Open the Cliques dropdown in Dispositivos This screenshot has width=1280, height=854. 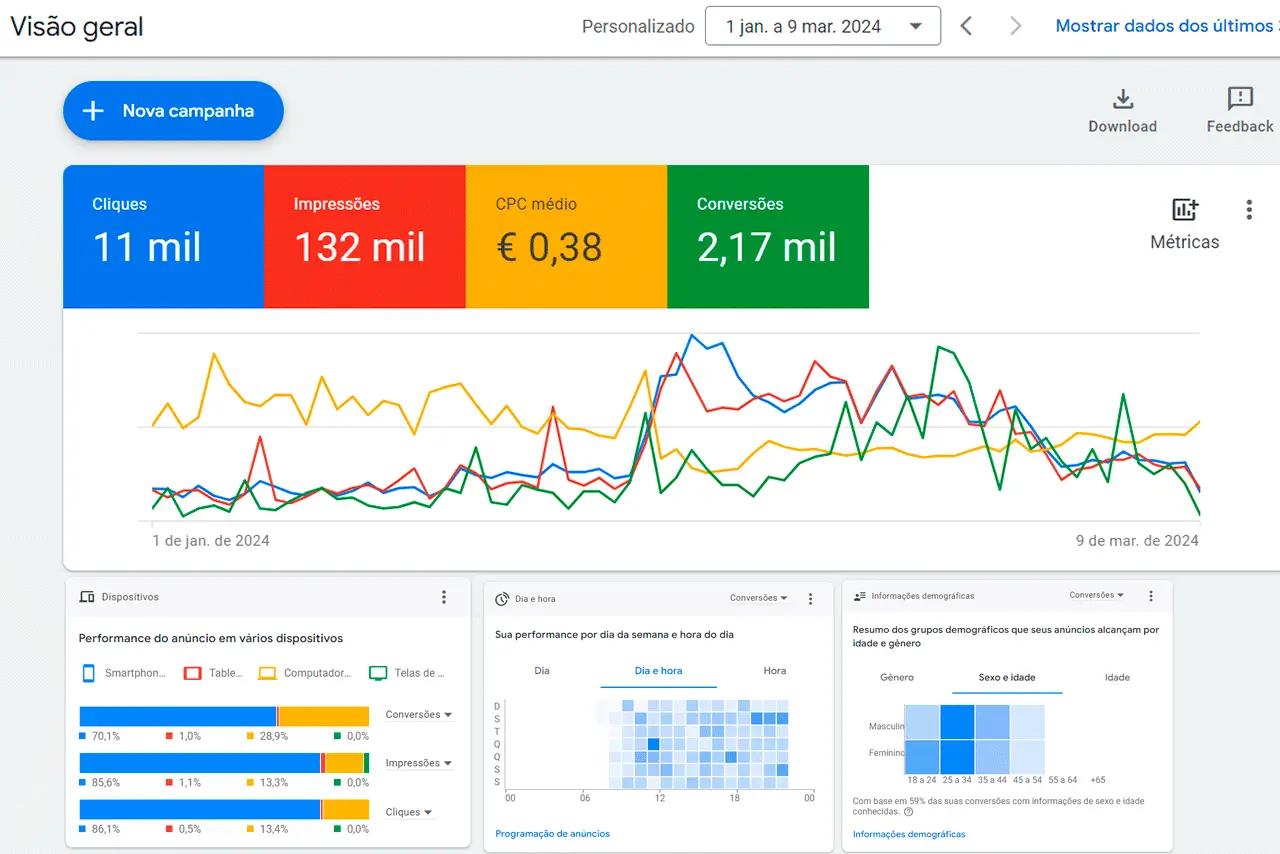coord(410,812)
